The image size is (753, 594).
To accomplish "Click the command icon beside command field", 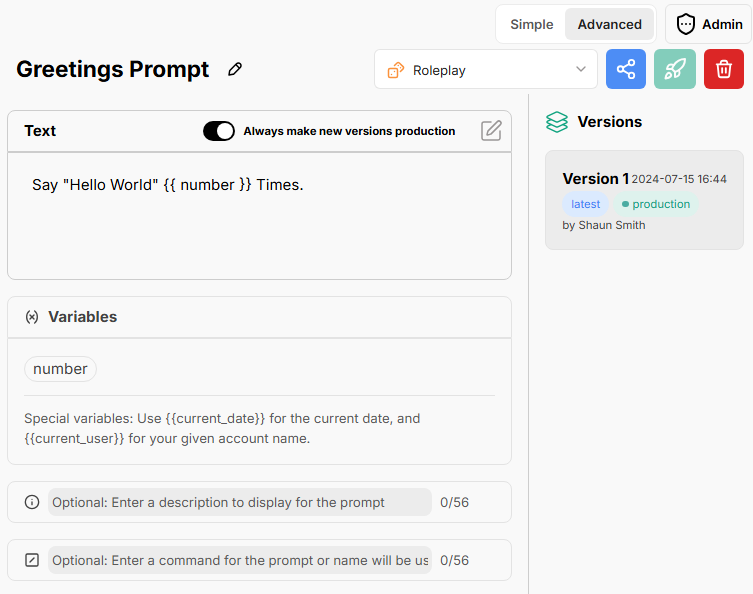I will coord(31,560).
